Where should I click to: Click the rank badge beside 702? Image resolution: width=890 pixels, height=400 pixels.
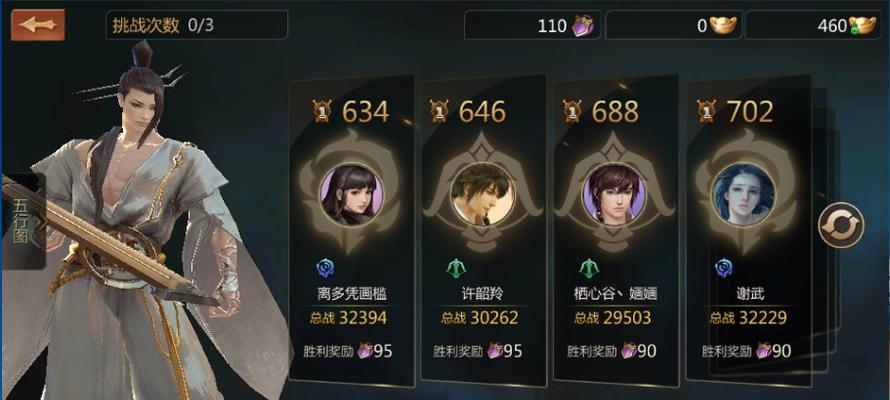(707, 112)
